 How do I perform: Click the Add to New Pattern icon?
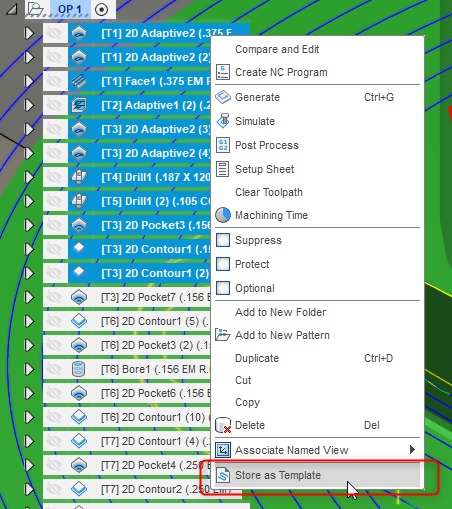223,335
